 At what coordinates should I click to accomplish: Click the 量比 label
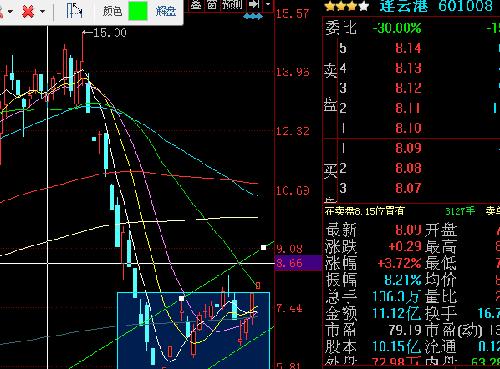point(441,297)
